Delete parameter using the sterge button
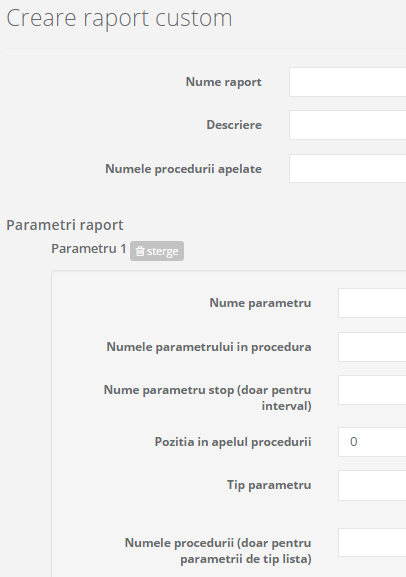This screenshot has height=577, width=406. pyautogui.click(x=157, y=251)
